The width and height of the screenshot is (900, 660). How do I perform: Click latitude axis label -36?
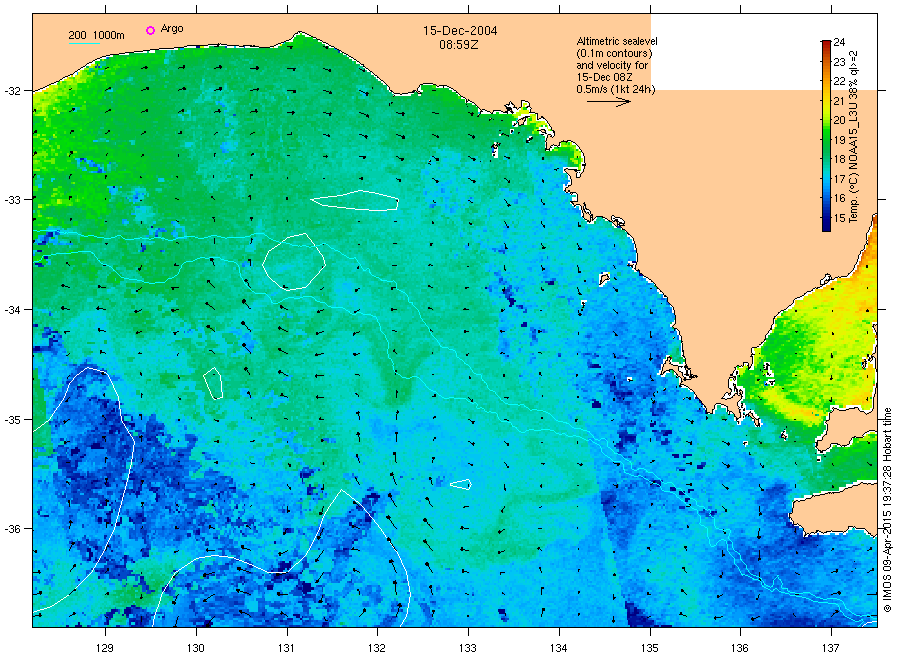coord(12,529)
